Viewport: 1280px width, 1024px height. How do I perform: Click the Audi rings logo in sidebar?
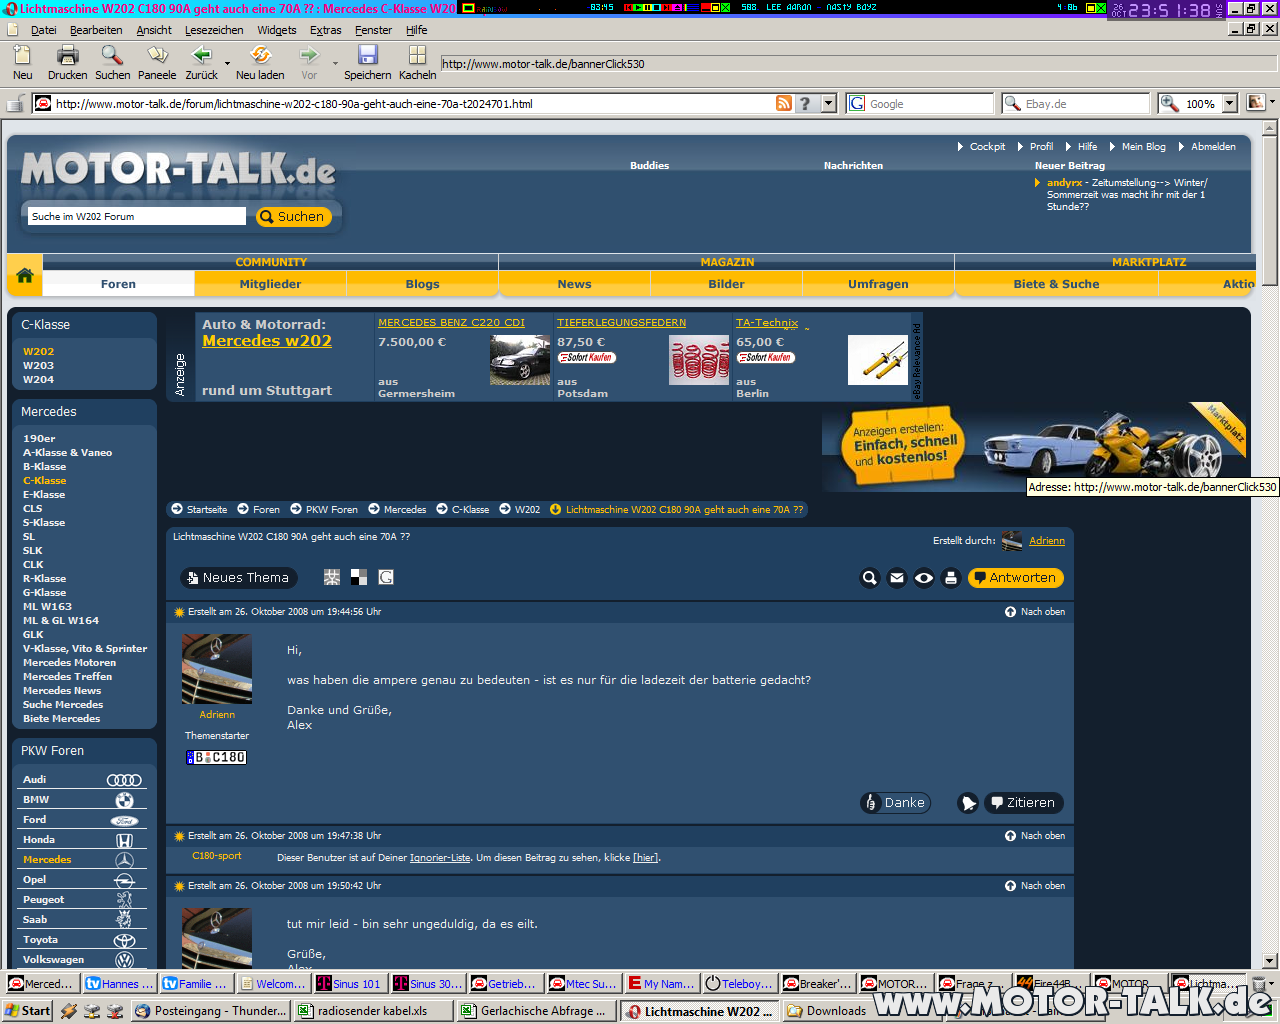point(124,780)
